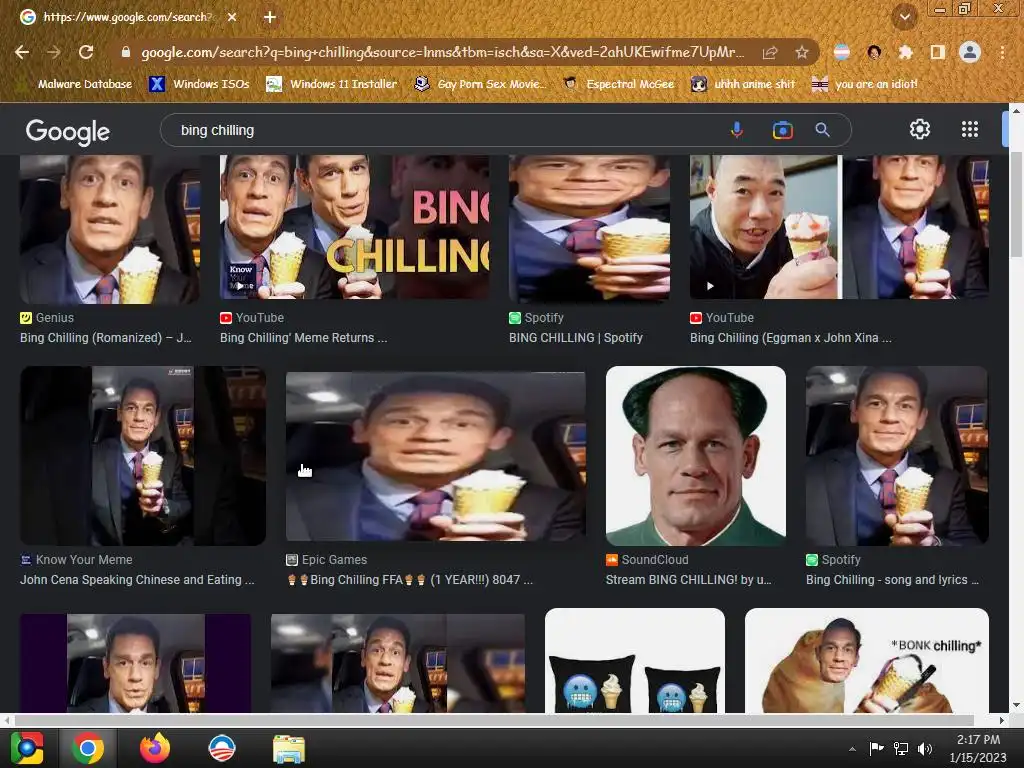Open the Chrome three-dot menu

pos(1002,52)
